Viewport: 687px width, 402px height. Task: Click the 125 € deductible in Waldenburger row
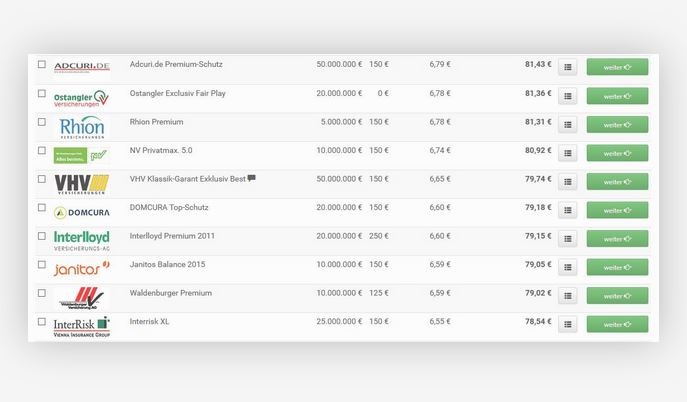pos(379,293)
